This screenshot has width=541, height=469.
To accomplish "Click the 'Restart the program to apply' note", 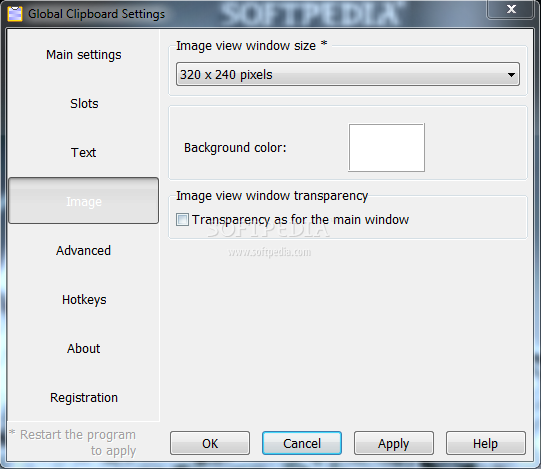I will (x=73, y=442).
